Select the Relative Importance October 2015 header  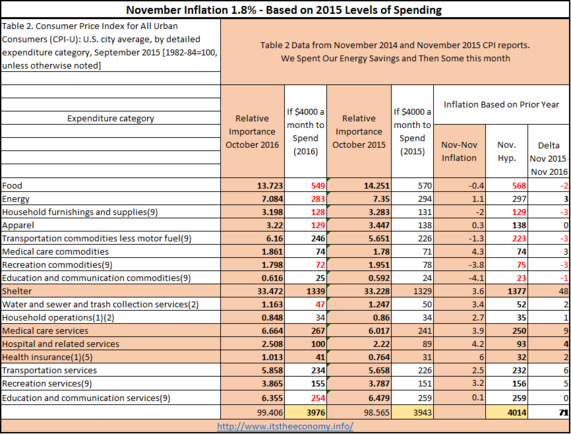pyautogui.click(x=359, y=131)
